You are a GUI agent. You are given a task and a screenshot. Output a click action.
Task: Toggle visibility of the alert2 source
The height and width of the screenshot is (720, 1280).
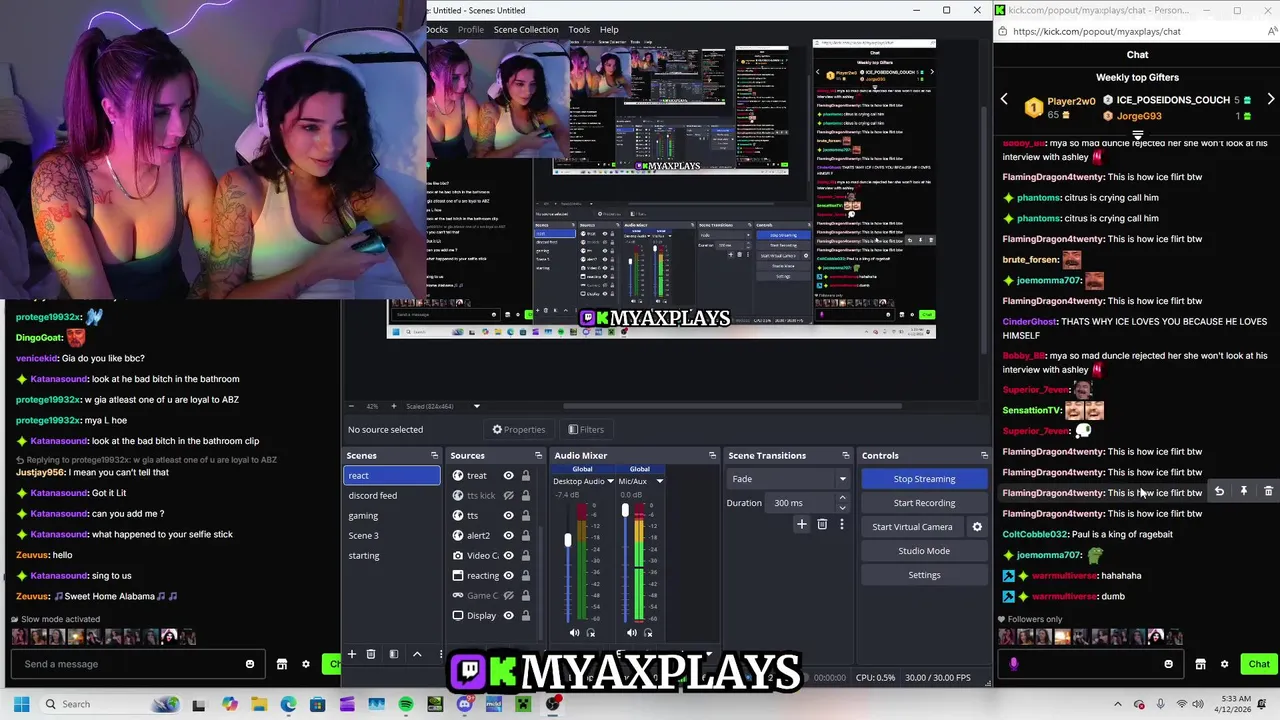[x=508, y=536]
